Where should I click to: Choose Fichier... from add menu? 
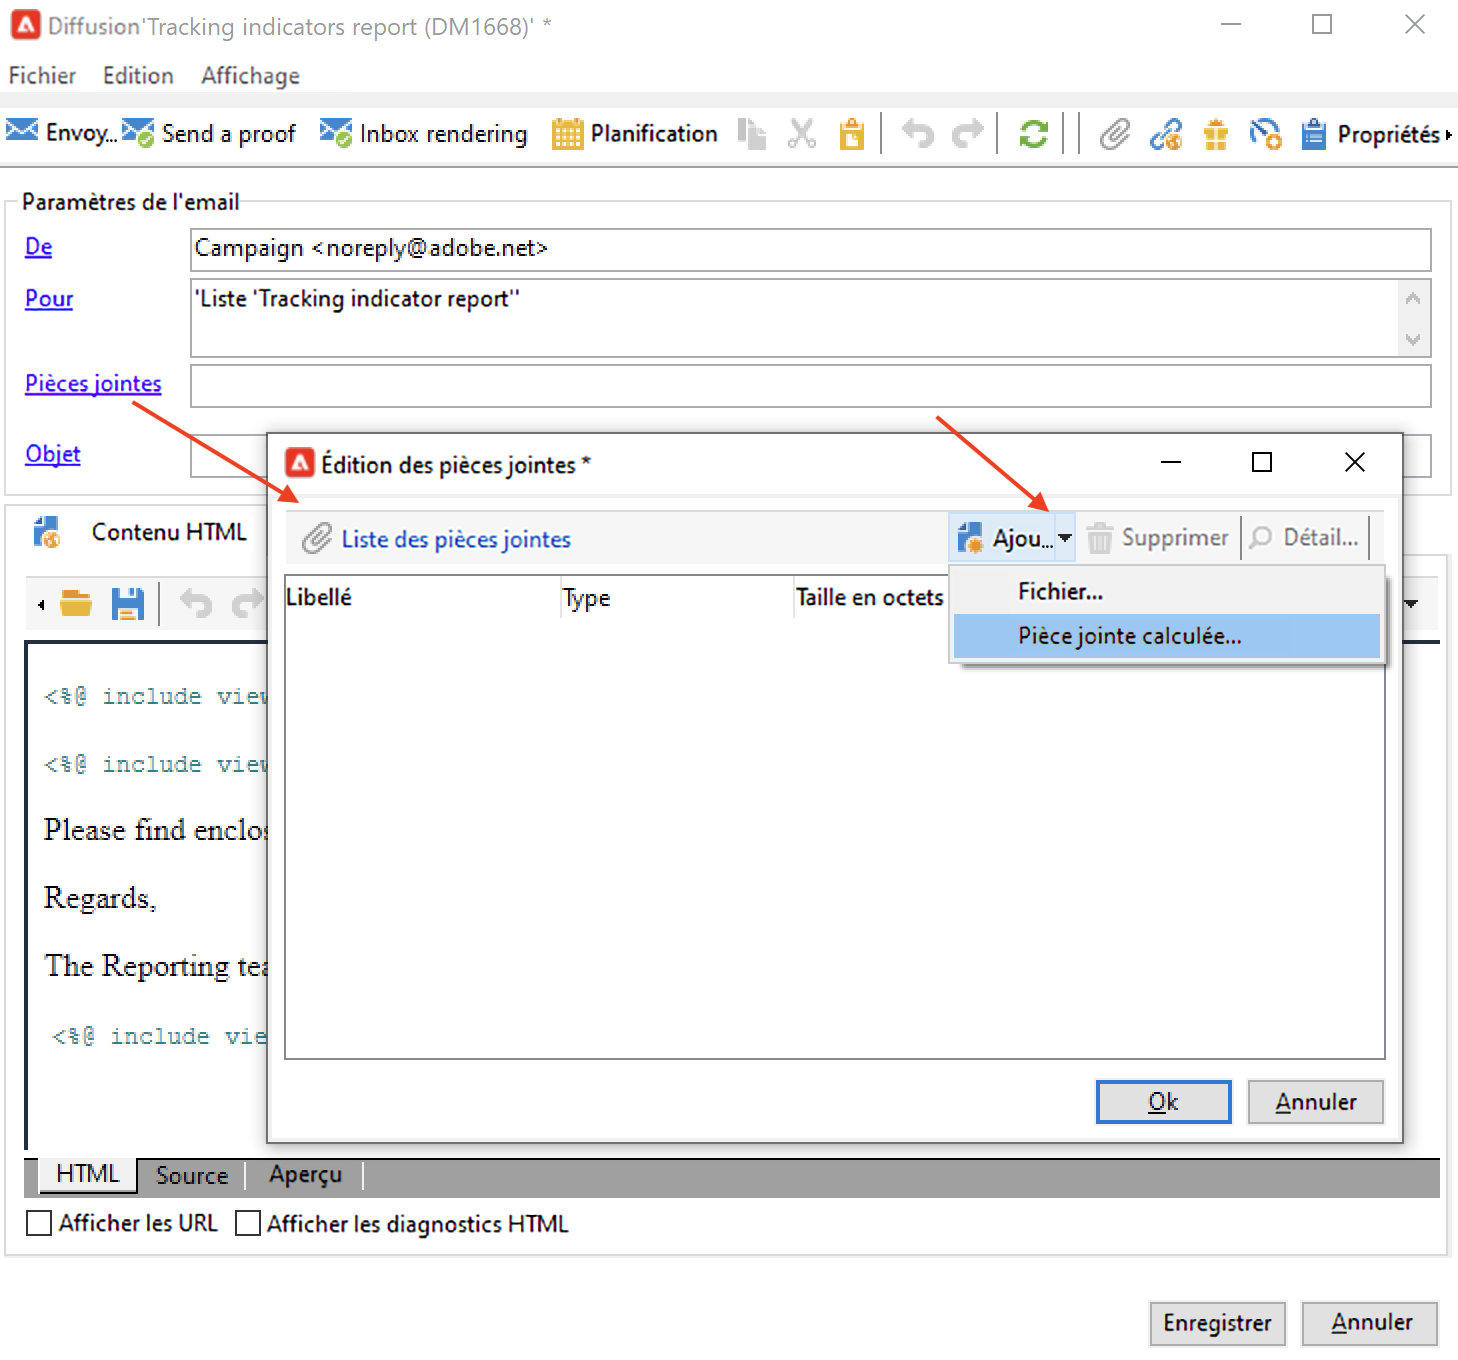pos(1167,591)
